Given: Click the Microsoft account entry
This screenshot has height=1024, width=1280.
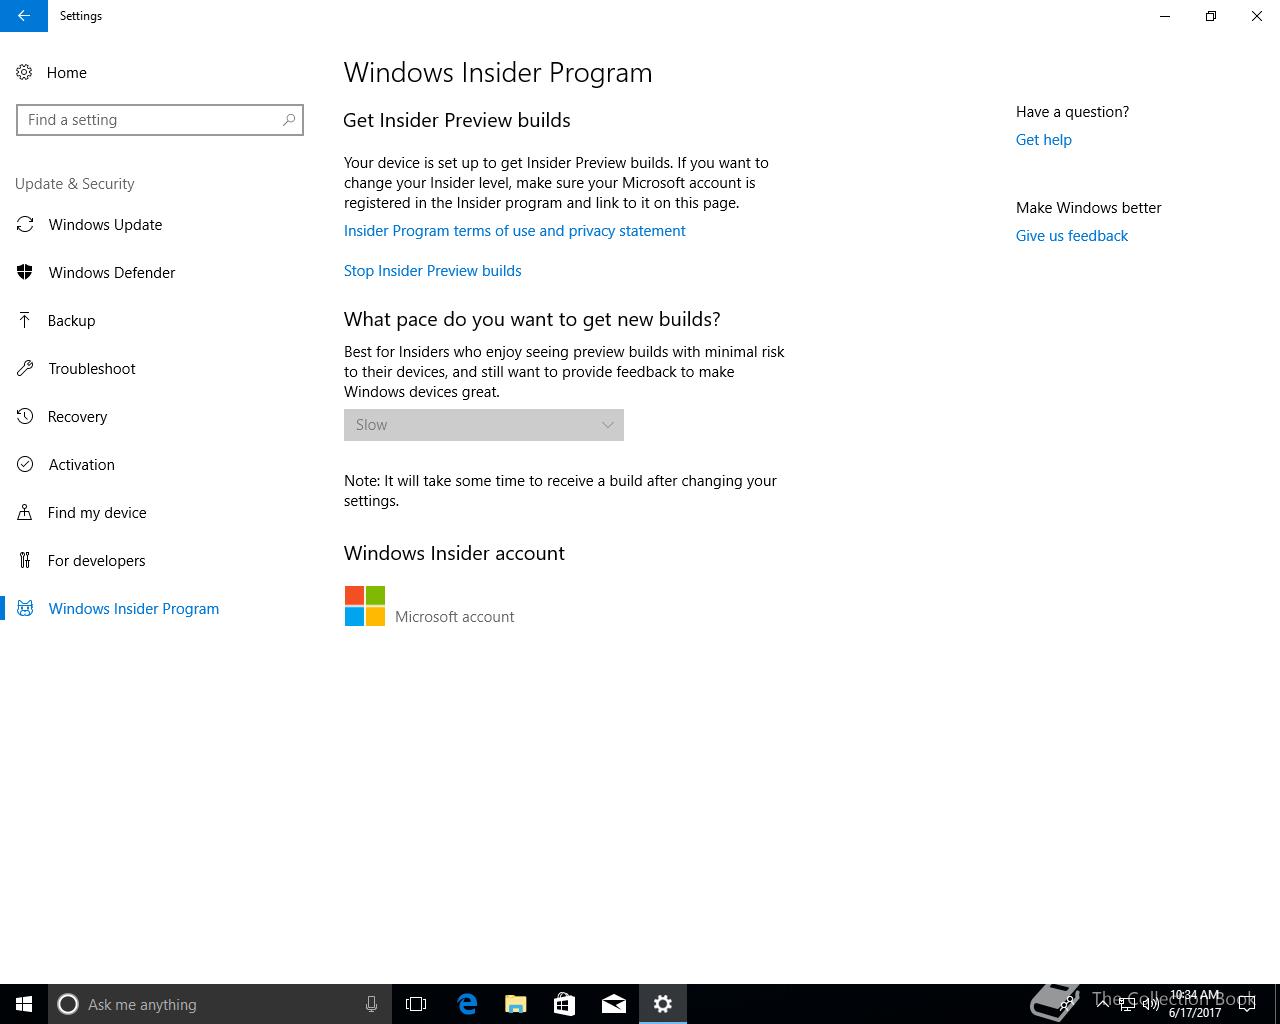Looking at the screenshot, I should pyautogui.click(x=454, y=617).
